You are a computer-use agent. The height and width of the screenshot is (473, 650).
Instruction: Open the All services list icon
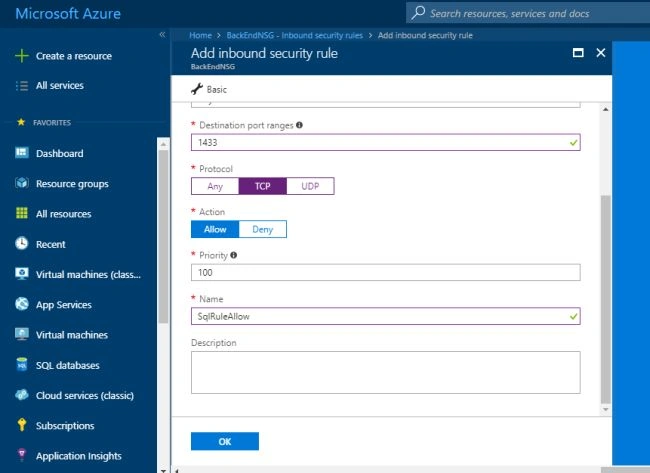click(22, 86)
